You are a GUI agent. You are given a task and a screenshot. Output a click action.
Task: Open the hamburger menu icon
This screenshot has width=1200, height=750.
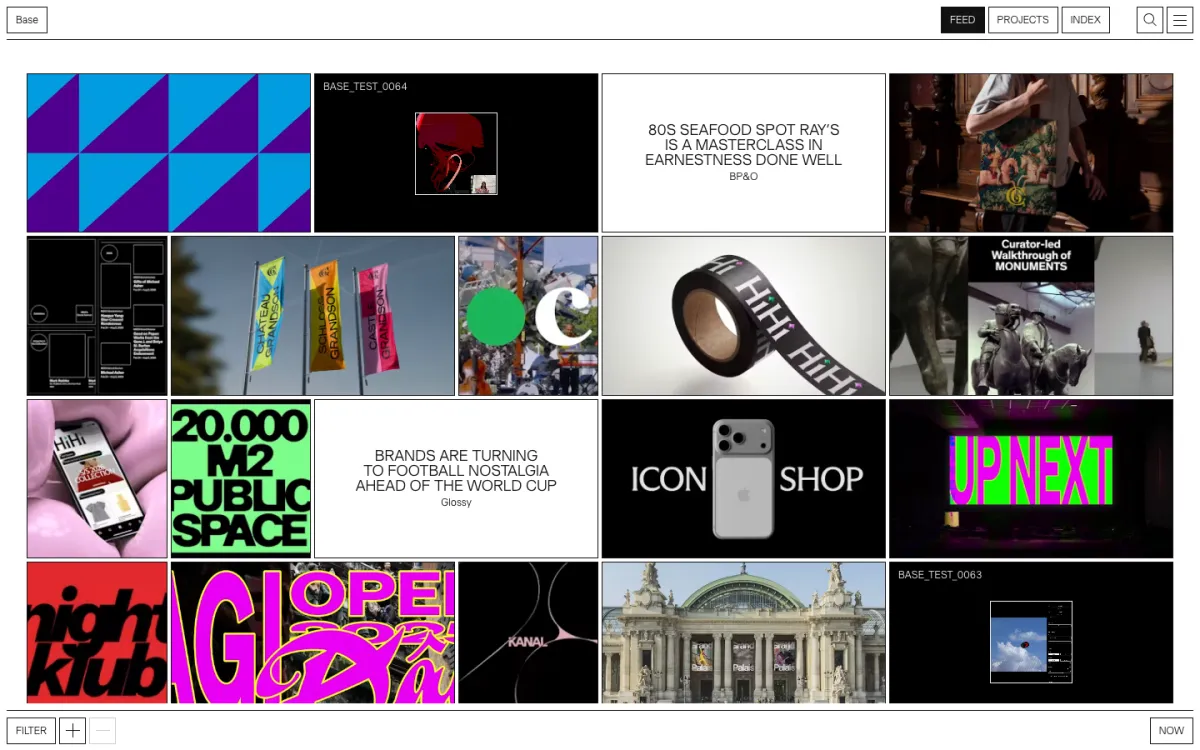[1180, 20]
